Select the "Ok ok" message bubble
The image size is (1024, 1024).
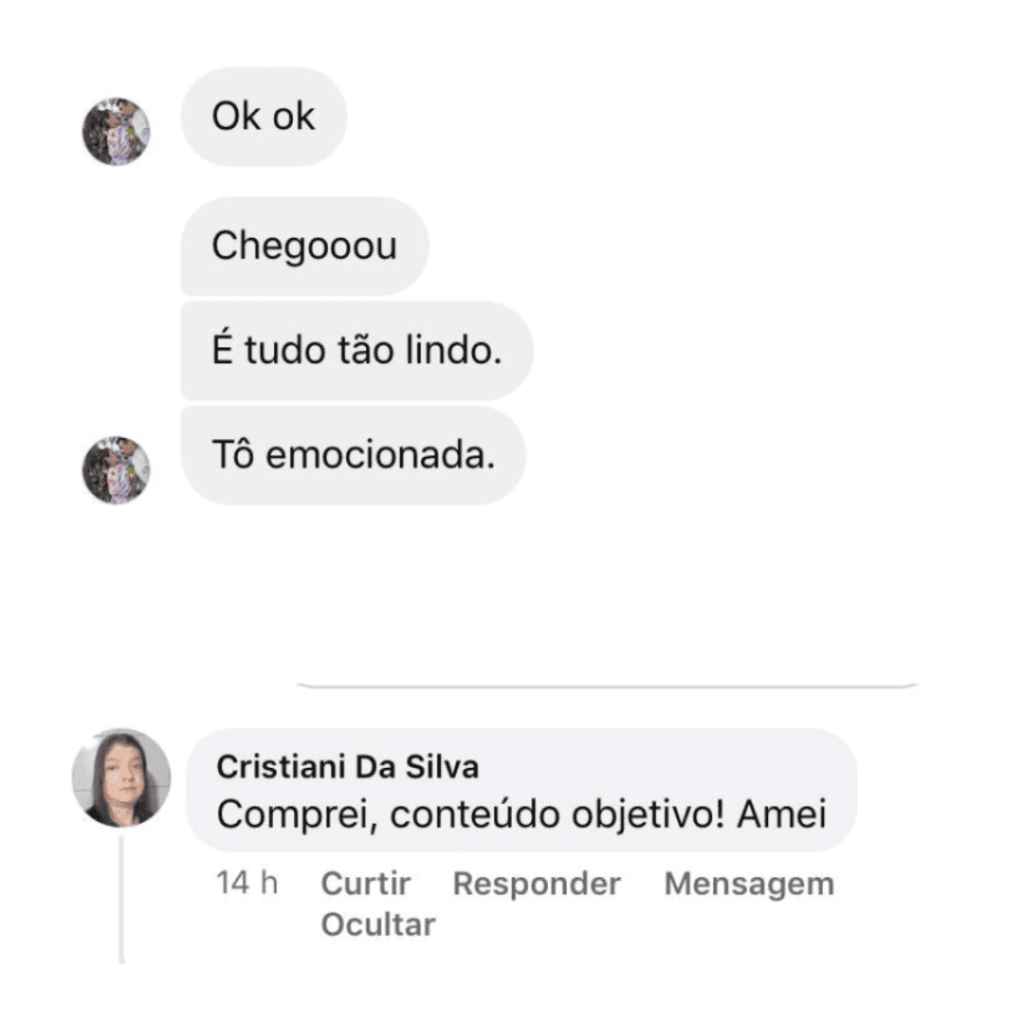click(x=264, y=117)
